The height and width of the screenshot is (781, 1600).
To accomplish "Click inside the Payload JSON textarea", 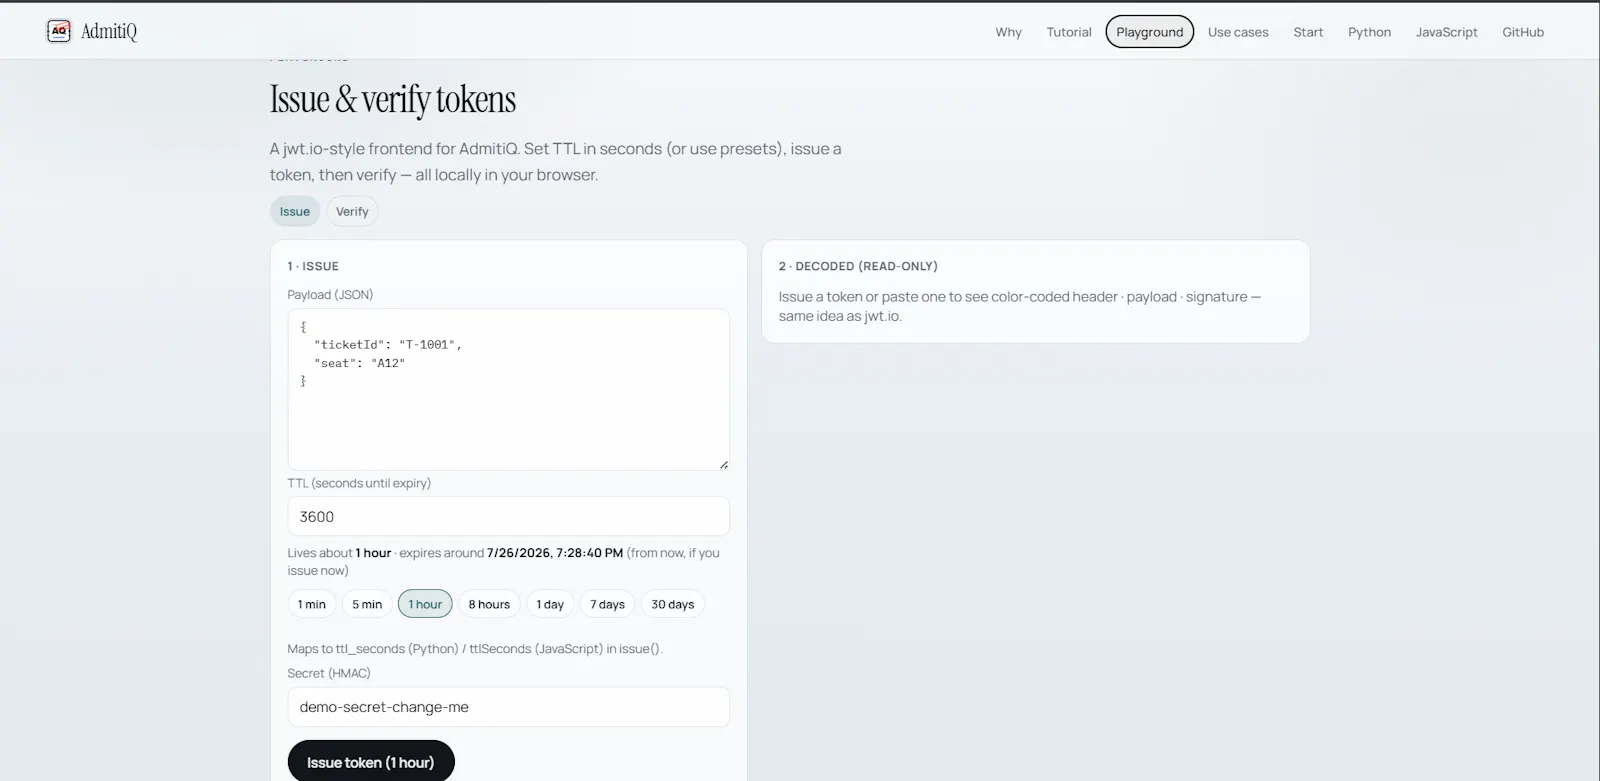I will click(508, 389).
